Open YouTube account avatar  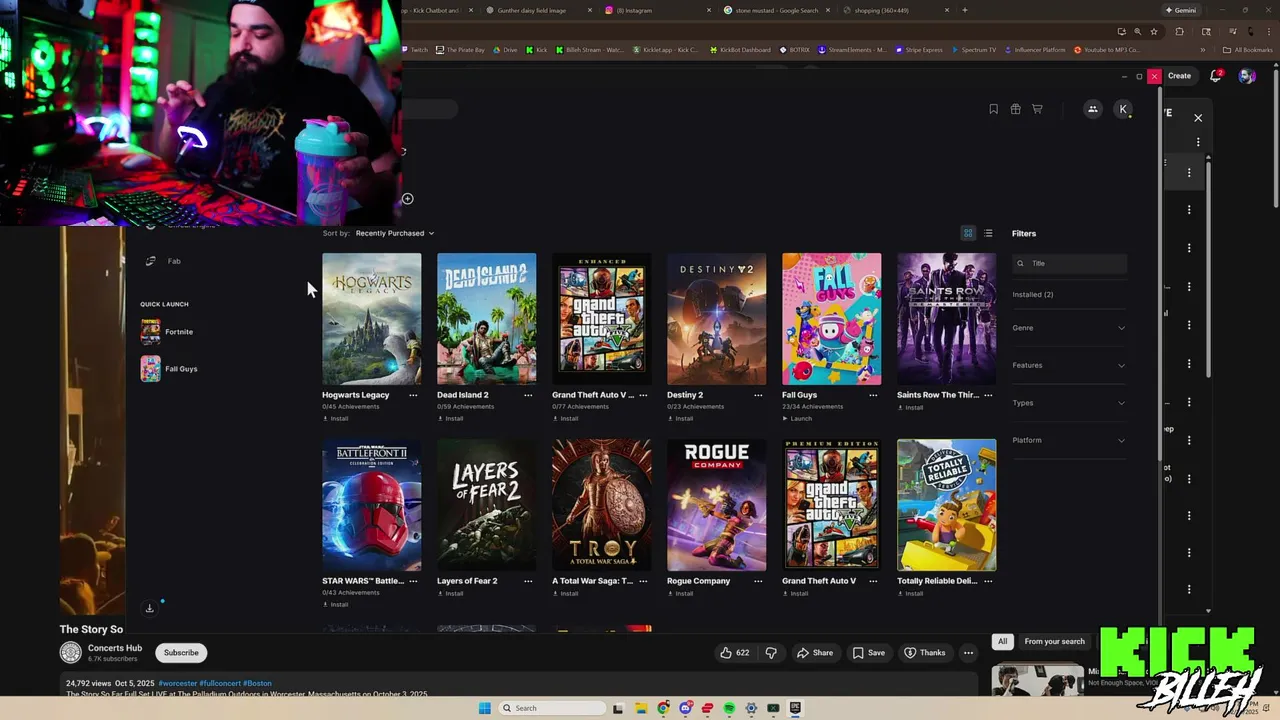coord(1246,76)
